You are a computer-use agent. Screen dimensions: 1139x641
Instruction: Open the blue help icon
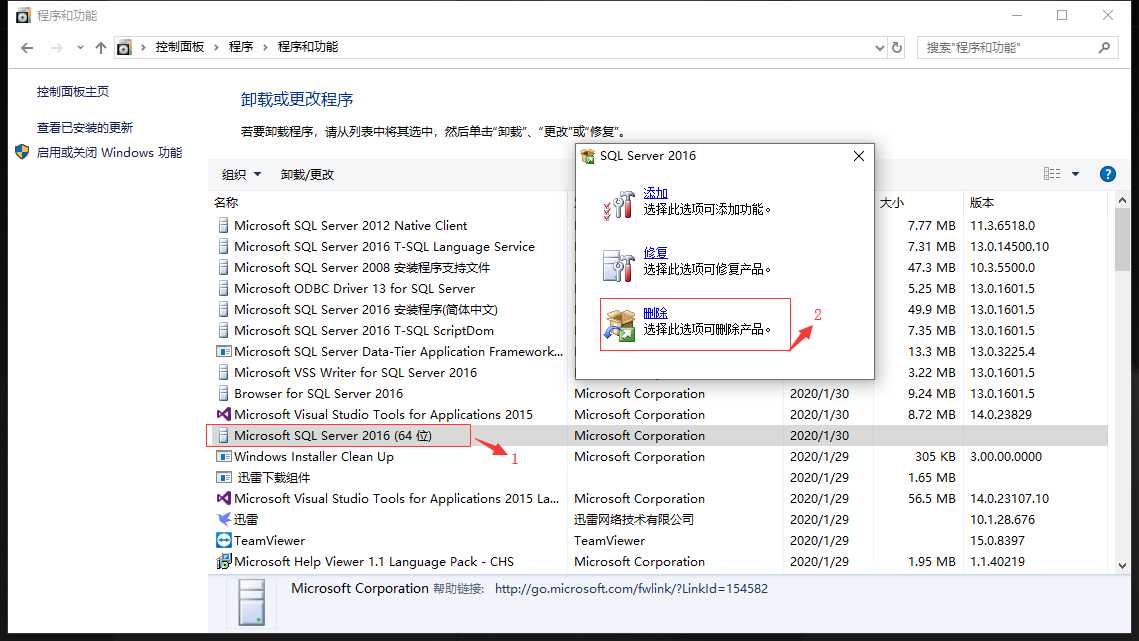[1108, 174]
